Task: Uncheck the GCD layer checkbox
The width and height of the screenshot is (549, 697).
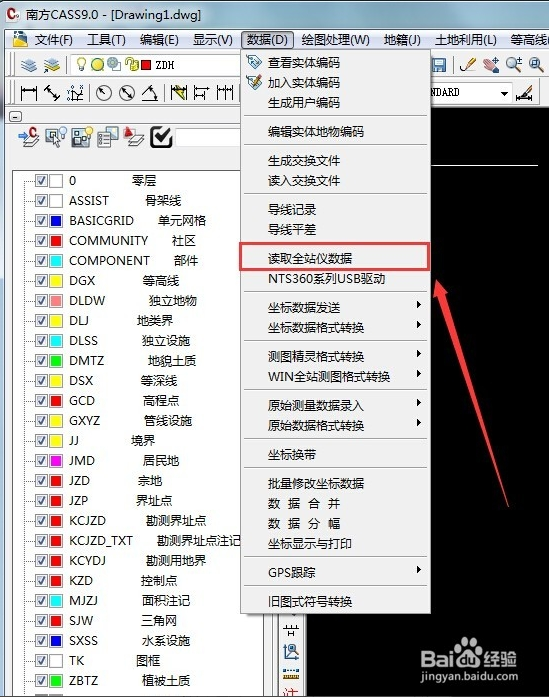Action: click(41, 401)
